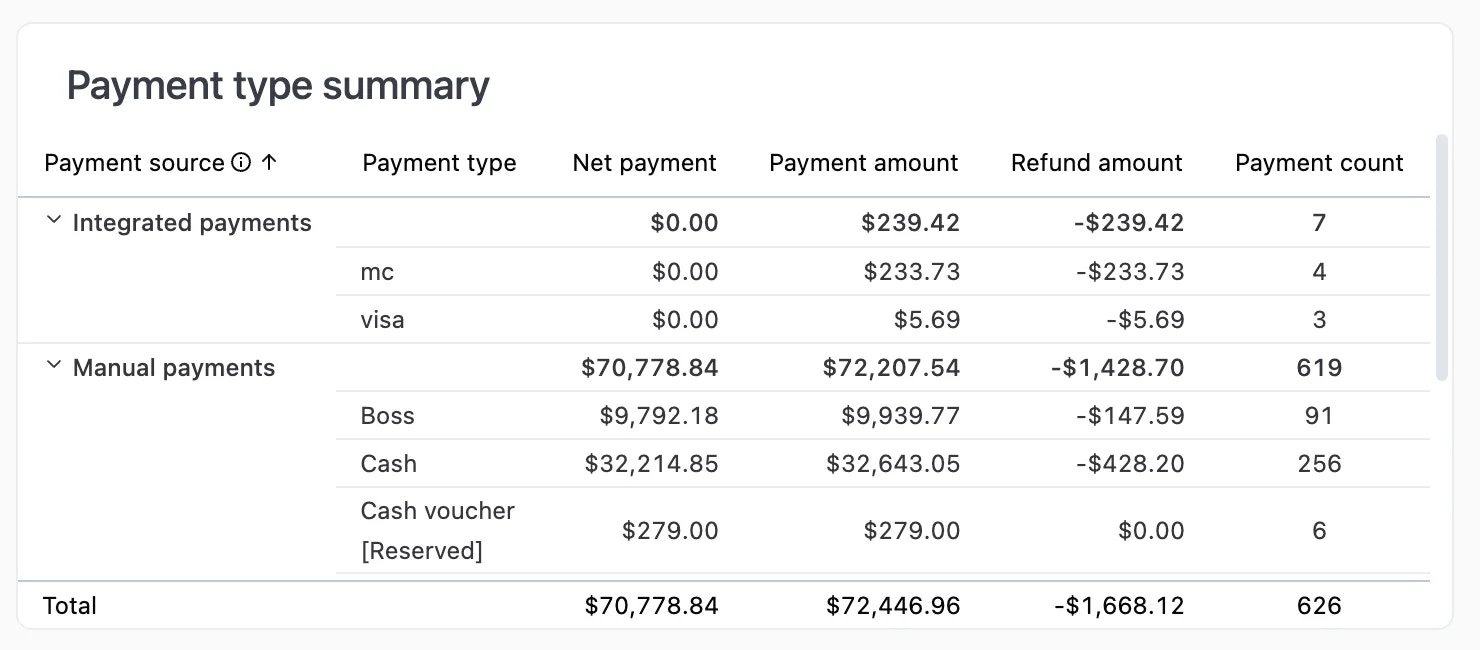Select the Cash voucher [Reserved] row

click(437, 530)
